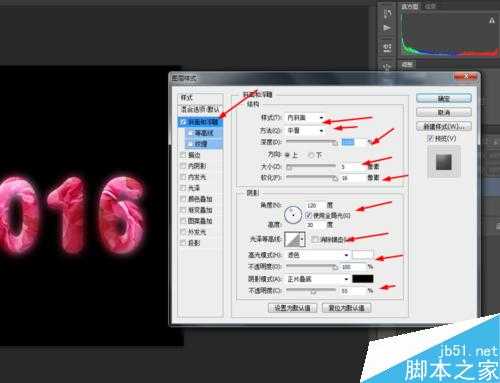Image resolution: width=500 pixels, height=383 pixels.
Task: Click the angle dial for shading direction
Action: [x=293, y=215]
